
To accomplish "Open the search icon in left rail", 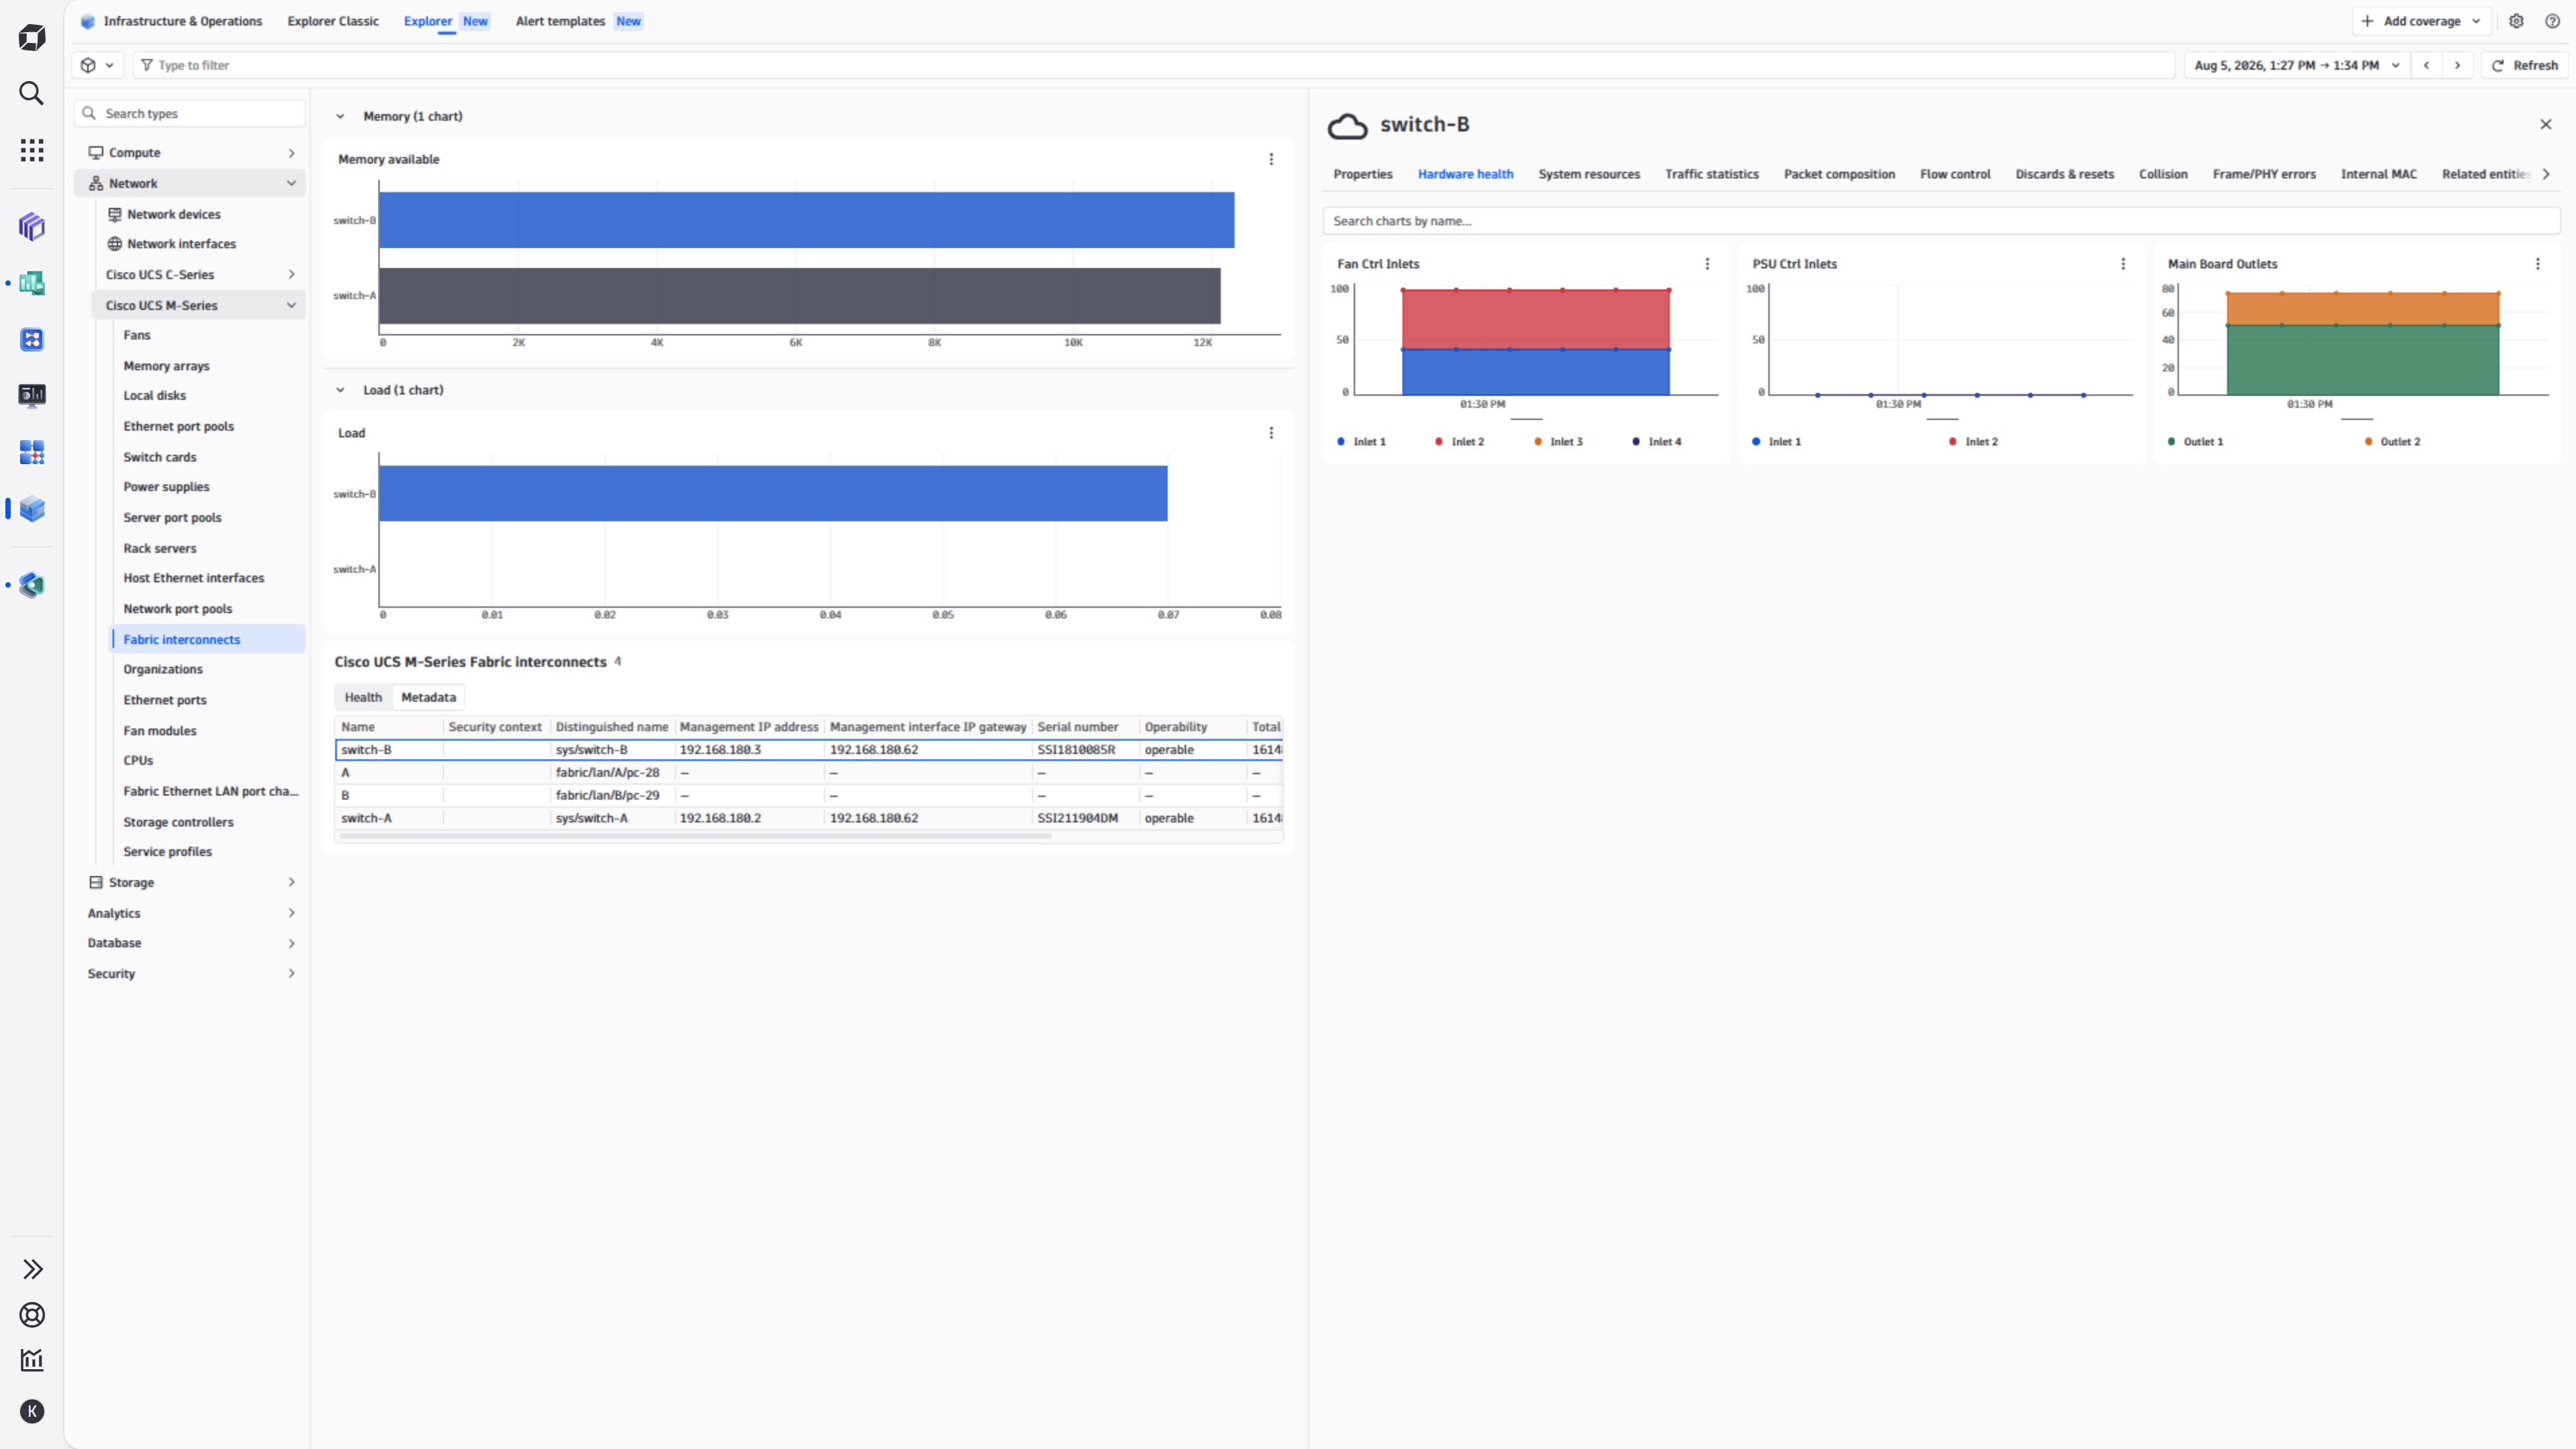I will tap(32, 93).
